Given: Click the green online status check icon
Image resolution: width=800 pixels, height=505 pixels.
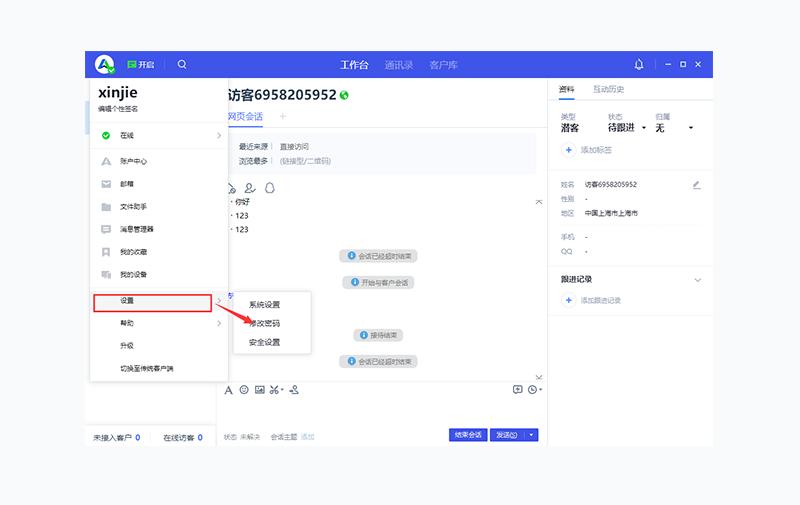Looking at the screenshot, I should 106,135.
